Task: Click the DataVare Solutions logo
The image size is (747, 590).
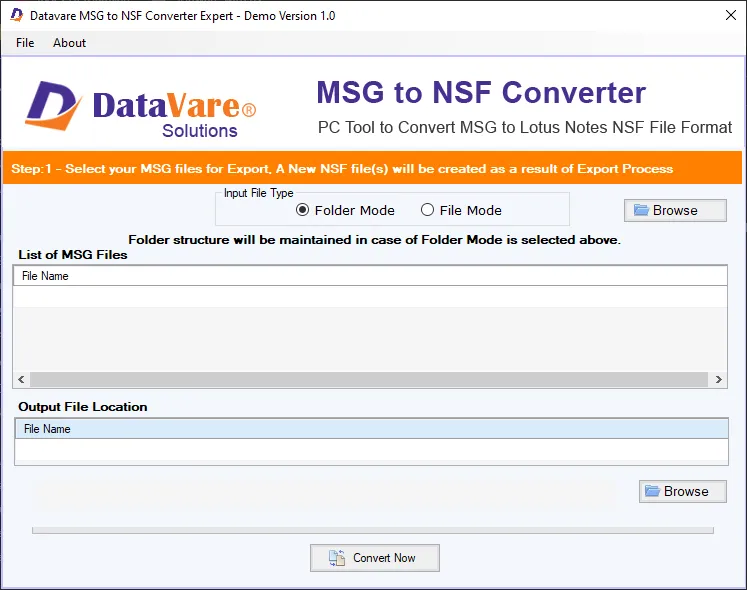Action: (x=141, y=109)
